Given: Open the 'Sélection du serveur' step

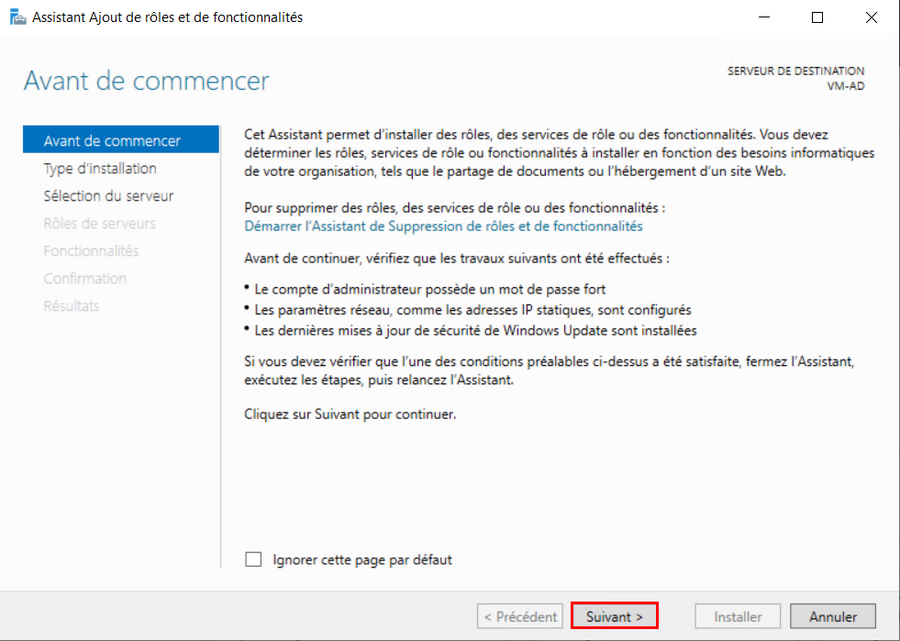Looking at the screenshot, I should 108,196.
